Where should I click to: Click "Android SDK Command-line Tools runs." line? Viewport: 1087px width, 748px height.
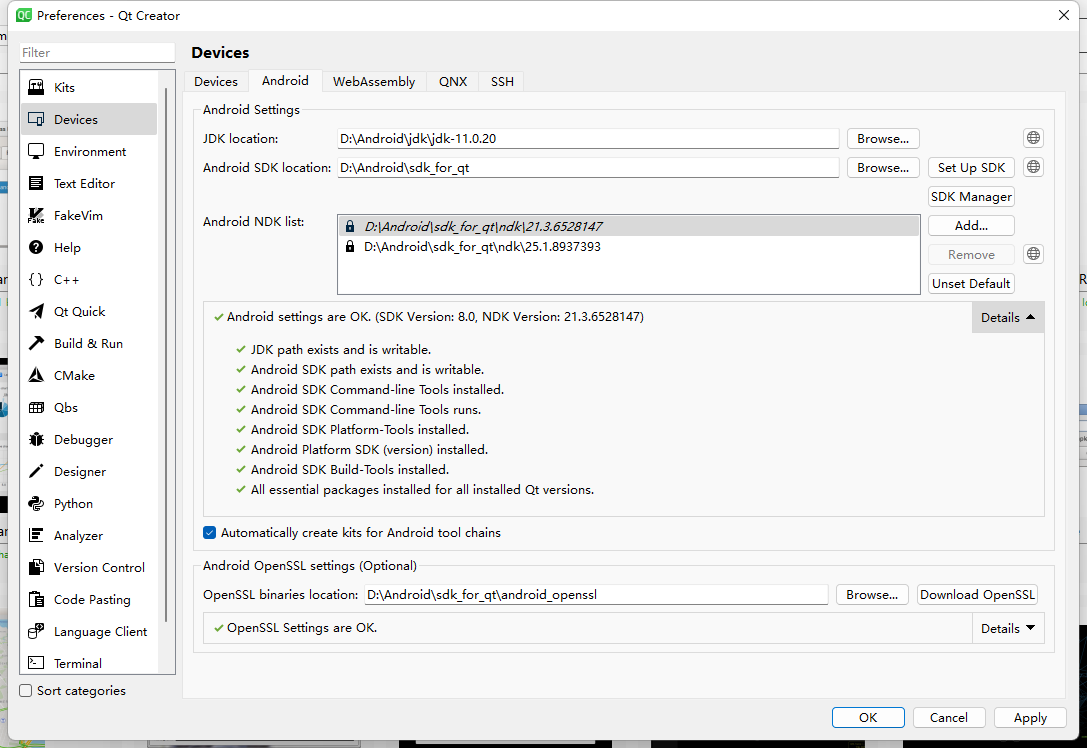click(x=365, y=410)
